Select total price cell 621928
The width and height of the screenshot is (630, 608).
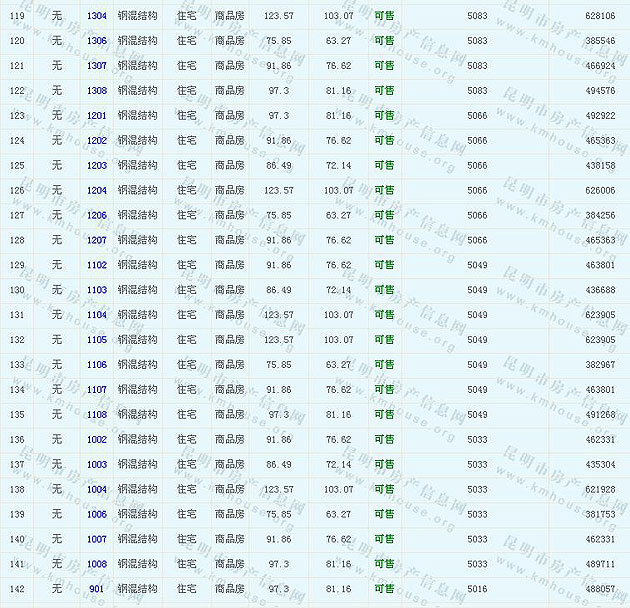click(600, 489)
